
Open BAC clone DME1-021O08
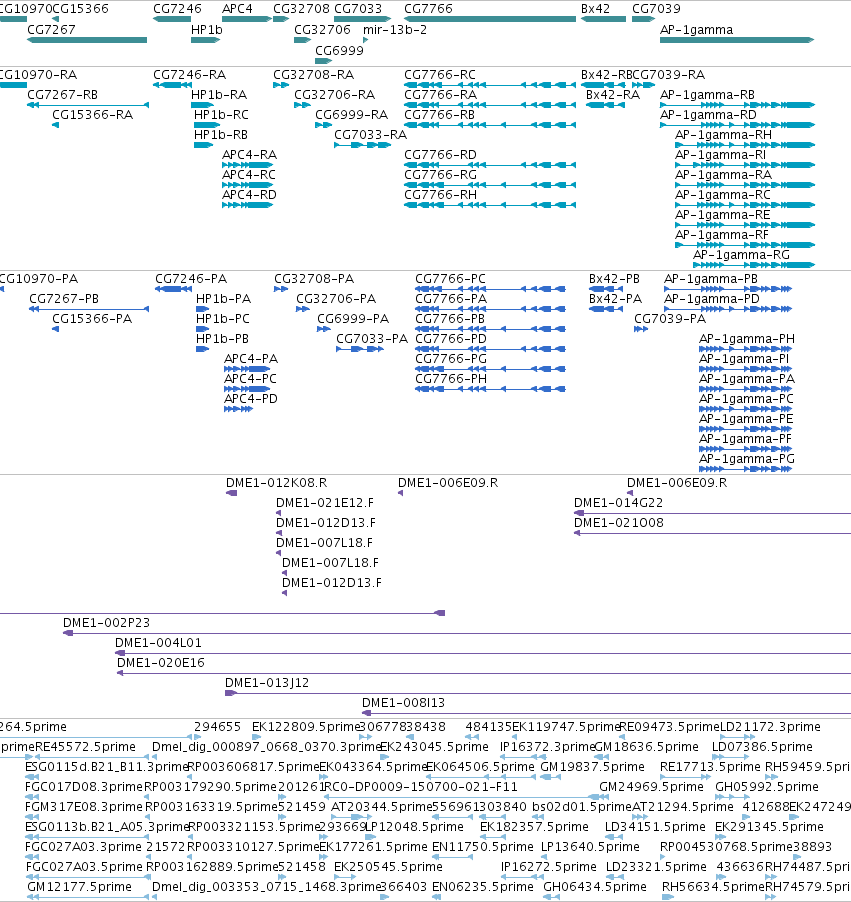619,523
